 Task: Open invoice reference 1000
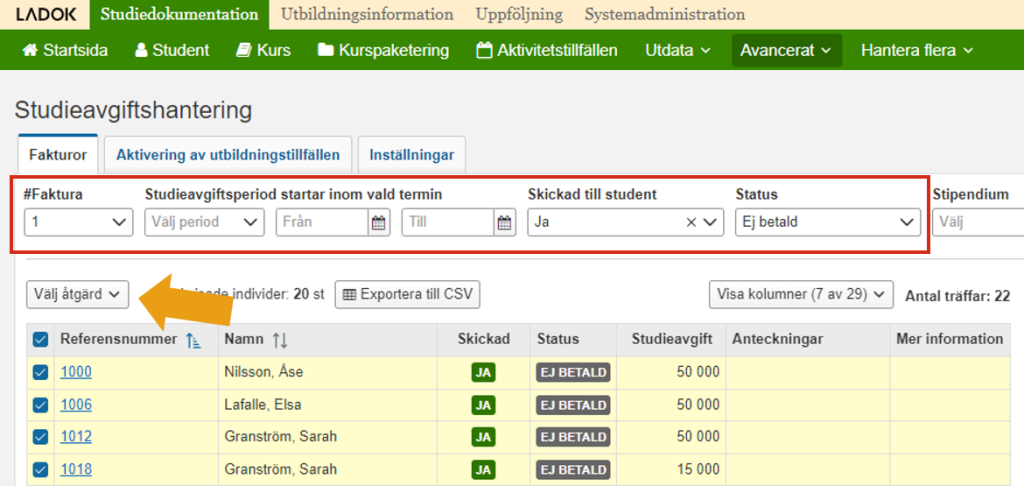[76, 372]
